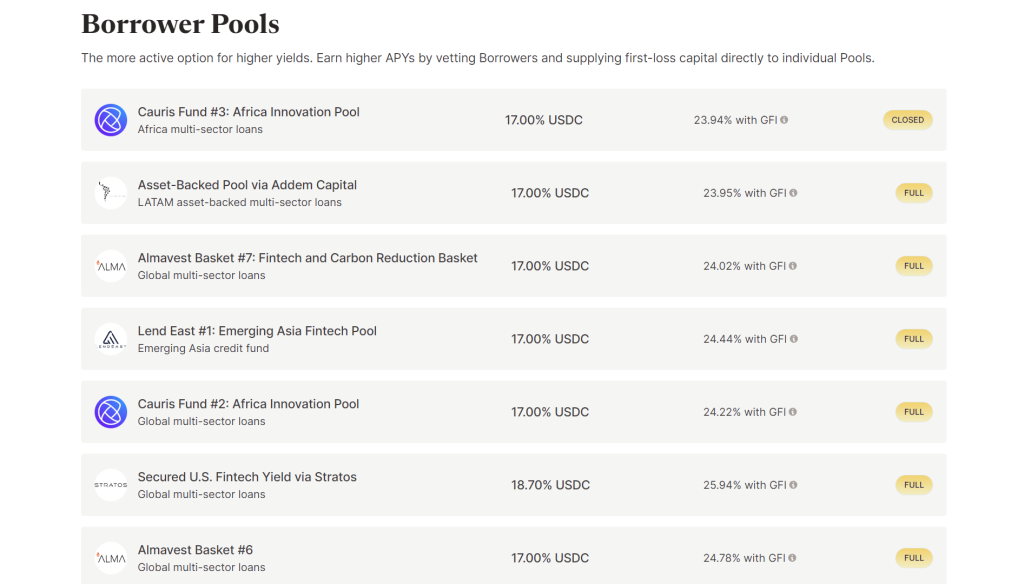Open Secured U.S. Fintech Yield via Stratos
This screenshot has height=584, width=1024.
[513, 485]
